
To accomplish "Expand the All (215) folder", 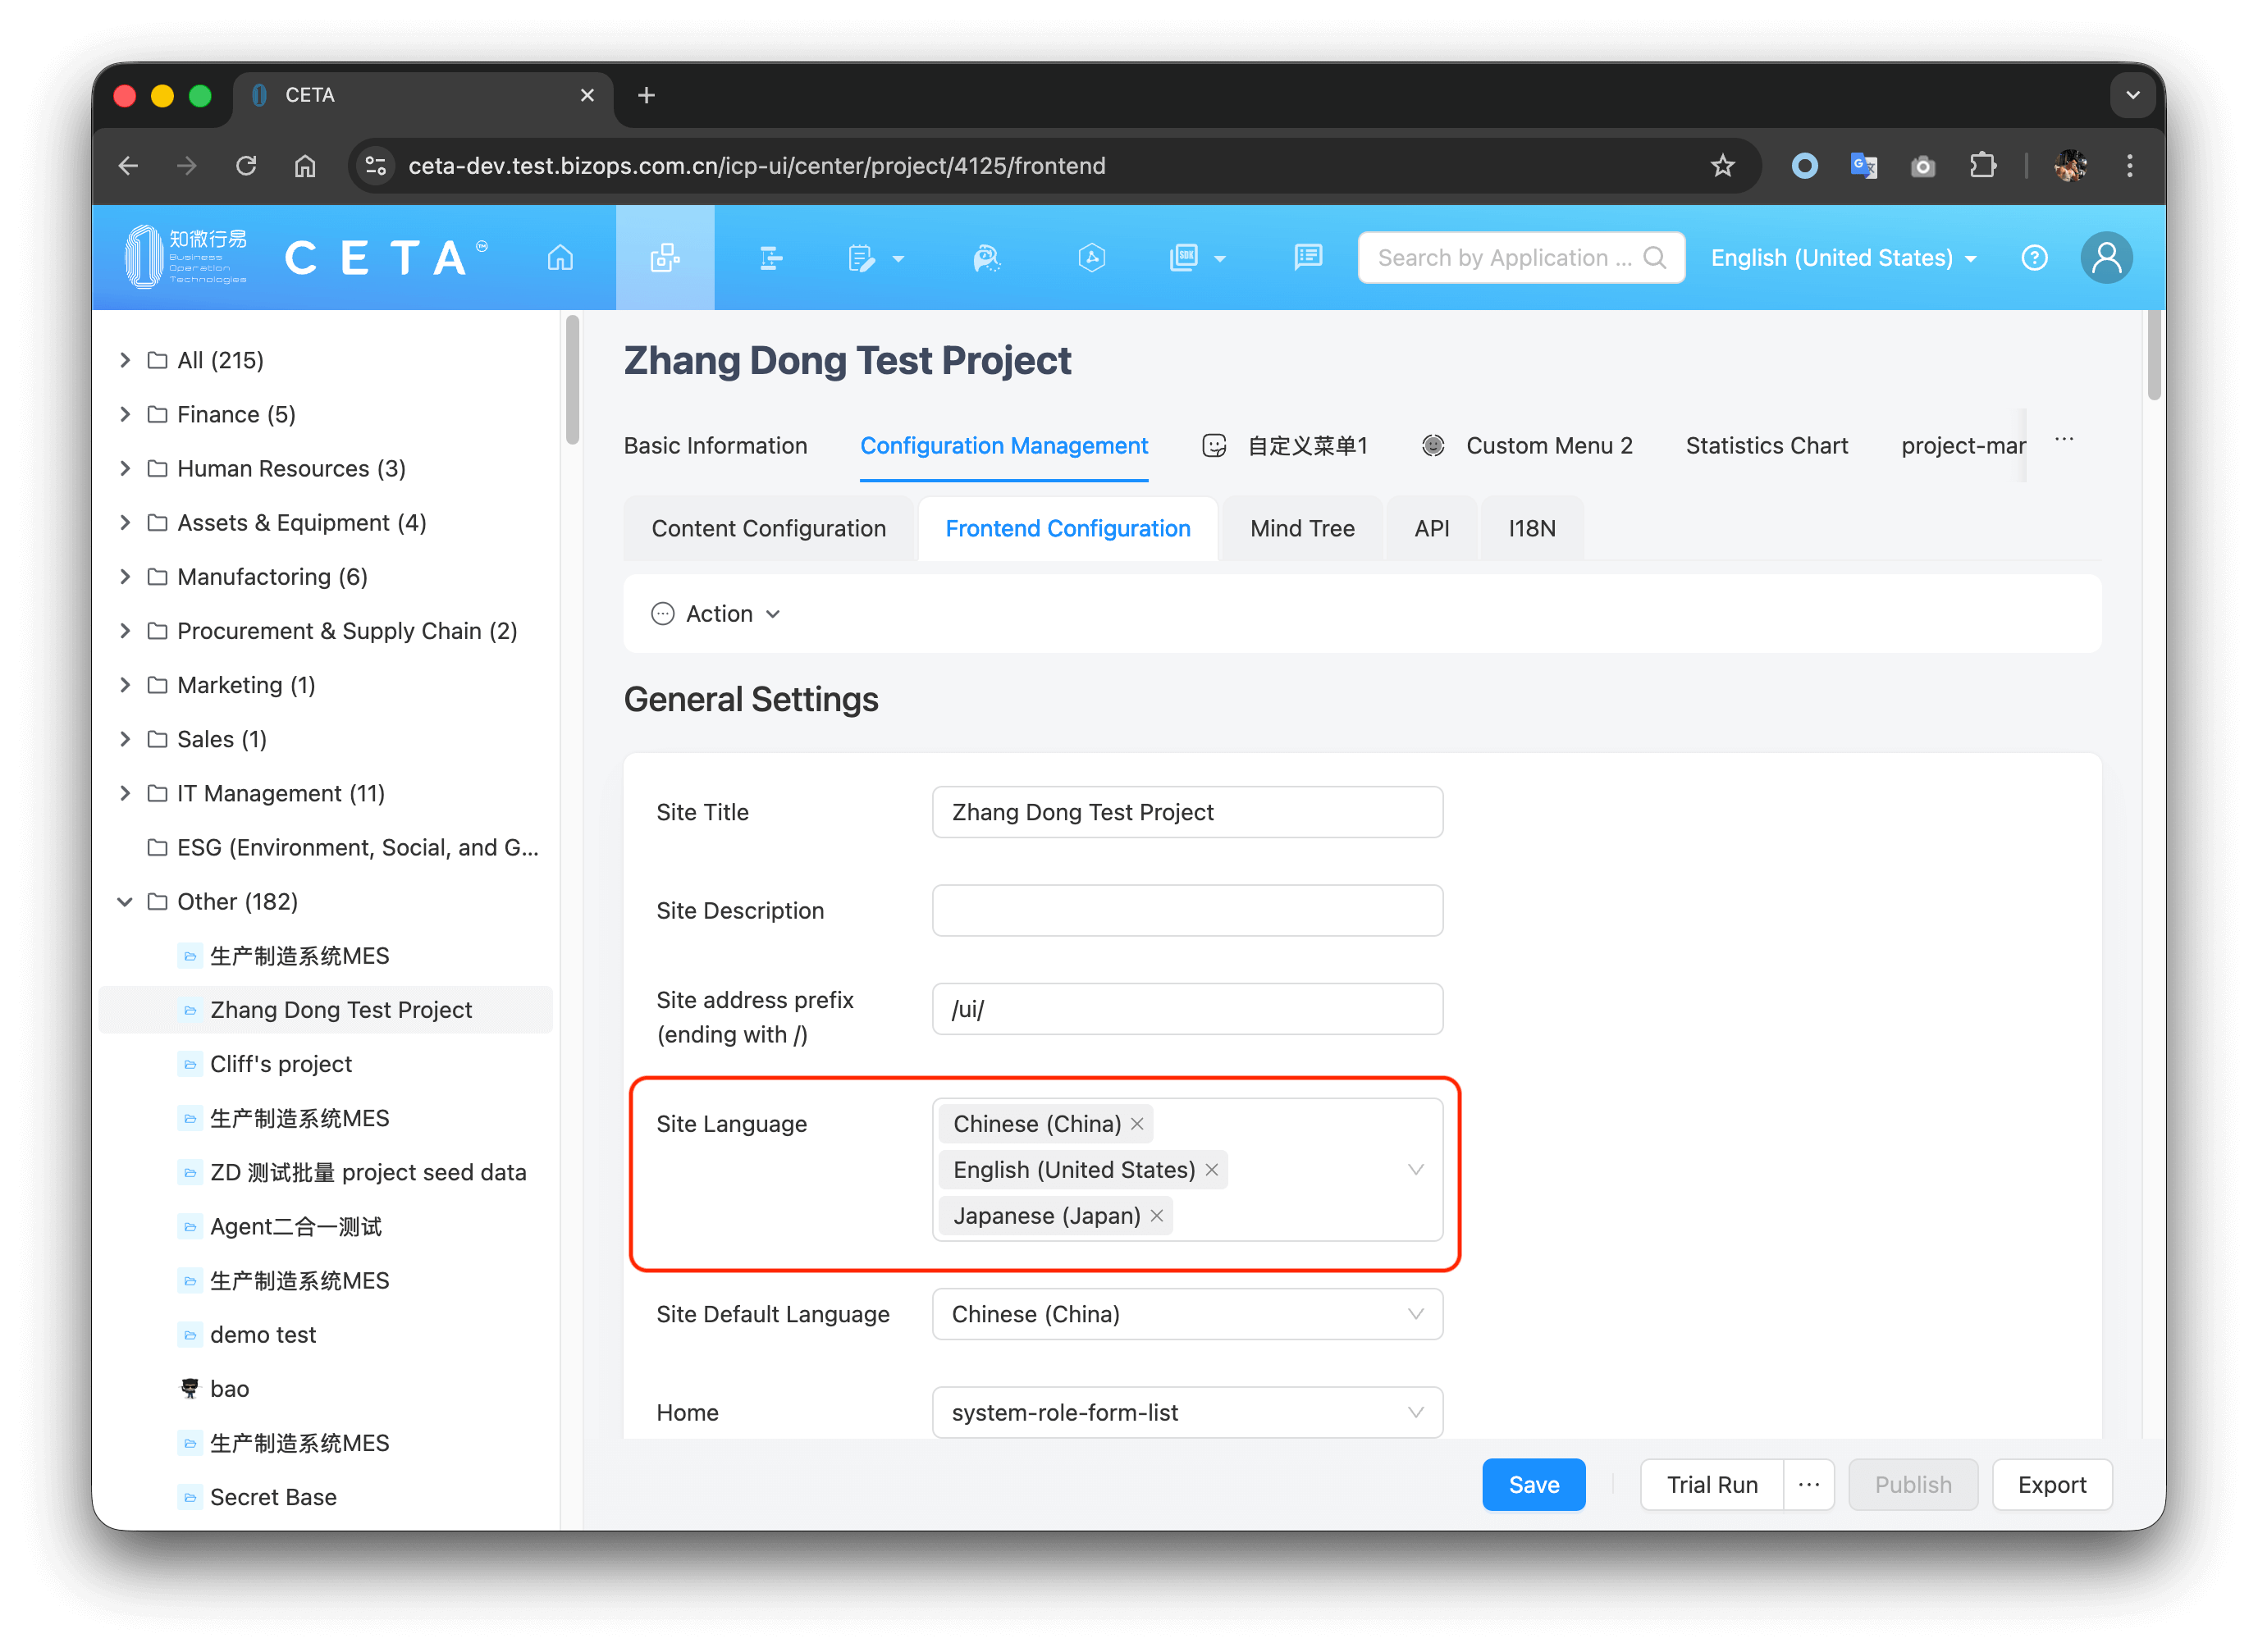I will click(x=125, y=360).
